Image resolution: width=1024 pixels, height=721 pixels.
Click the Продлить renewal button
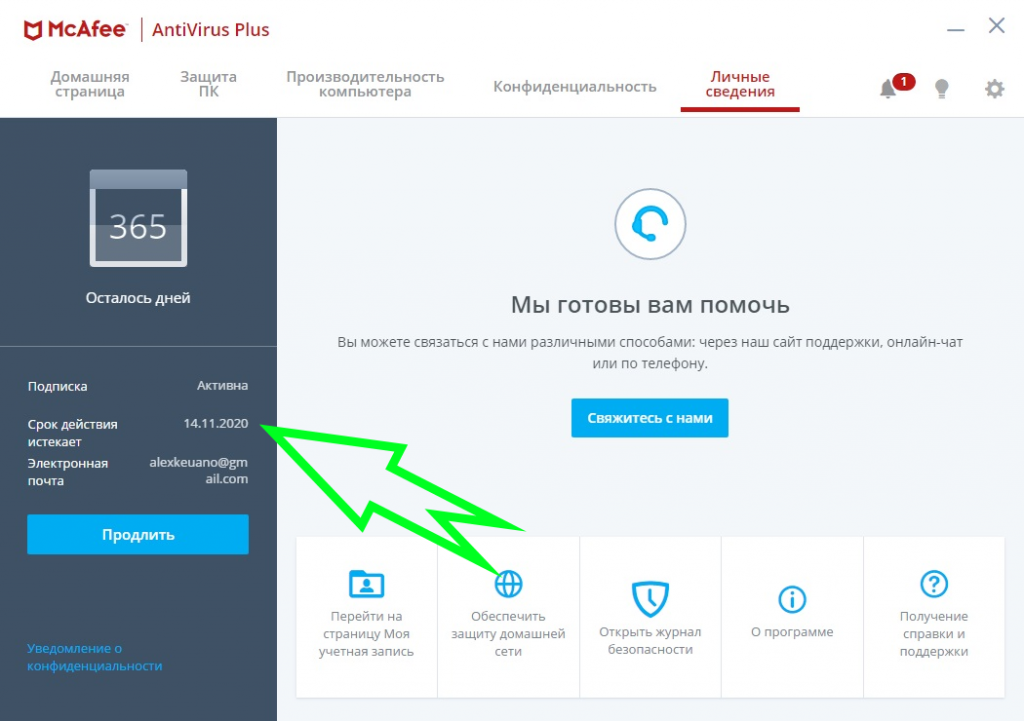tap(138, 534)
